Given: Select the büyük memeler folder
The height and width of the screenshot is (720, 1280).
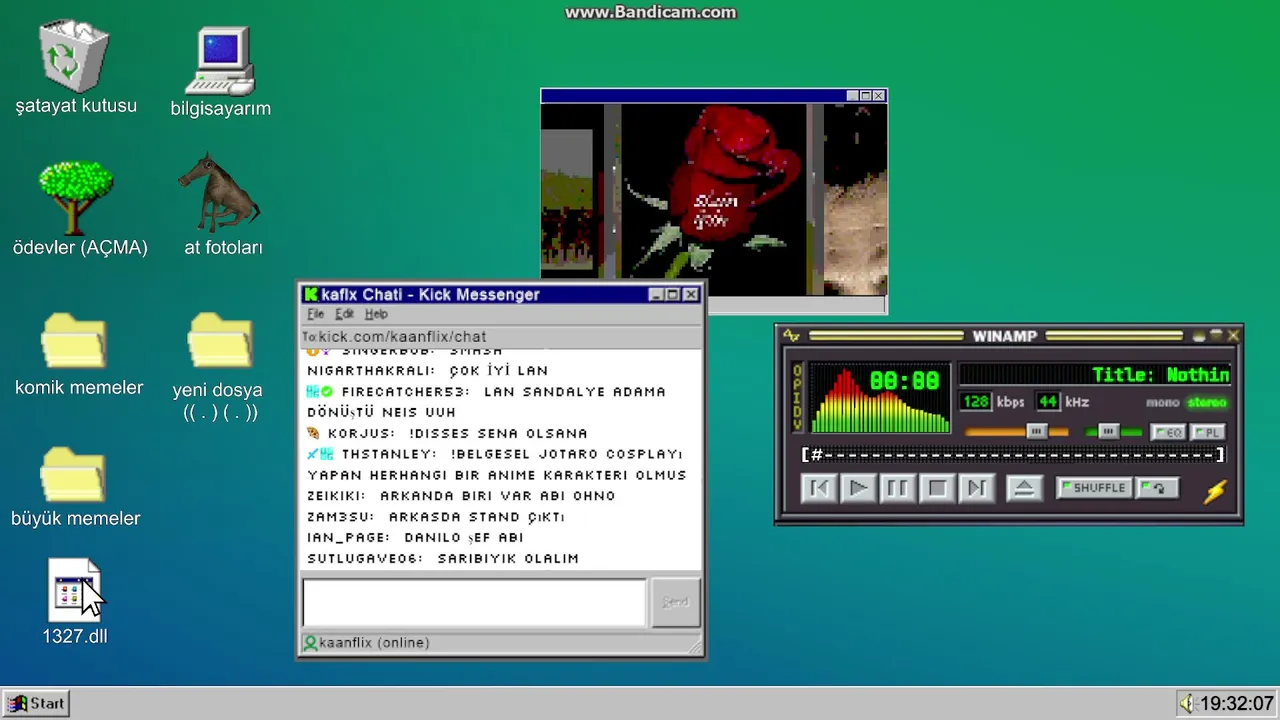Looking at the screenshot, I should [x=73, y=475].
